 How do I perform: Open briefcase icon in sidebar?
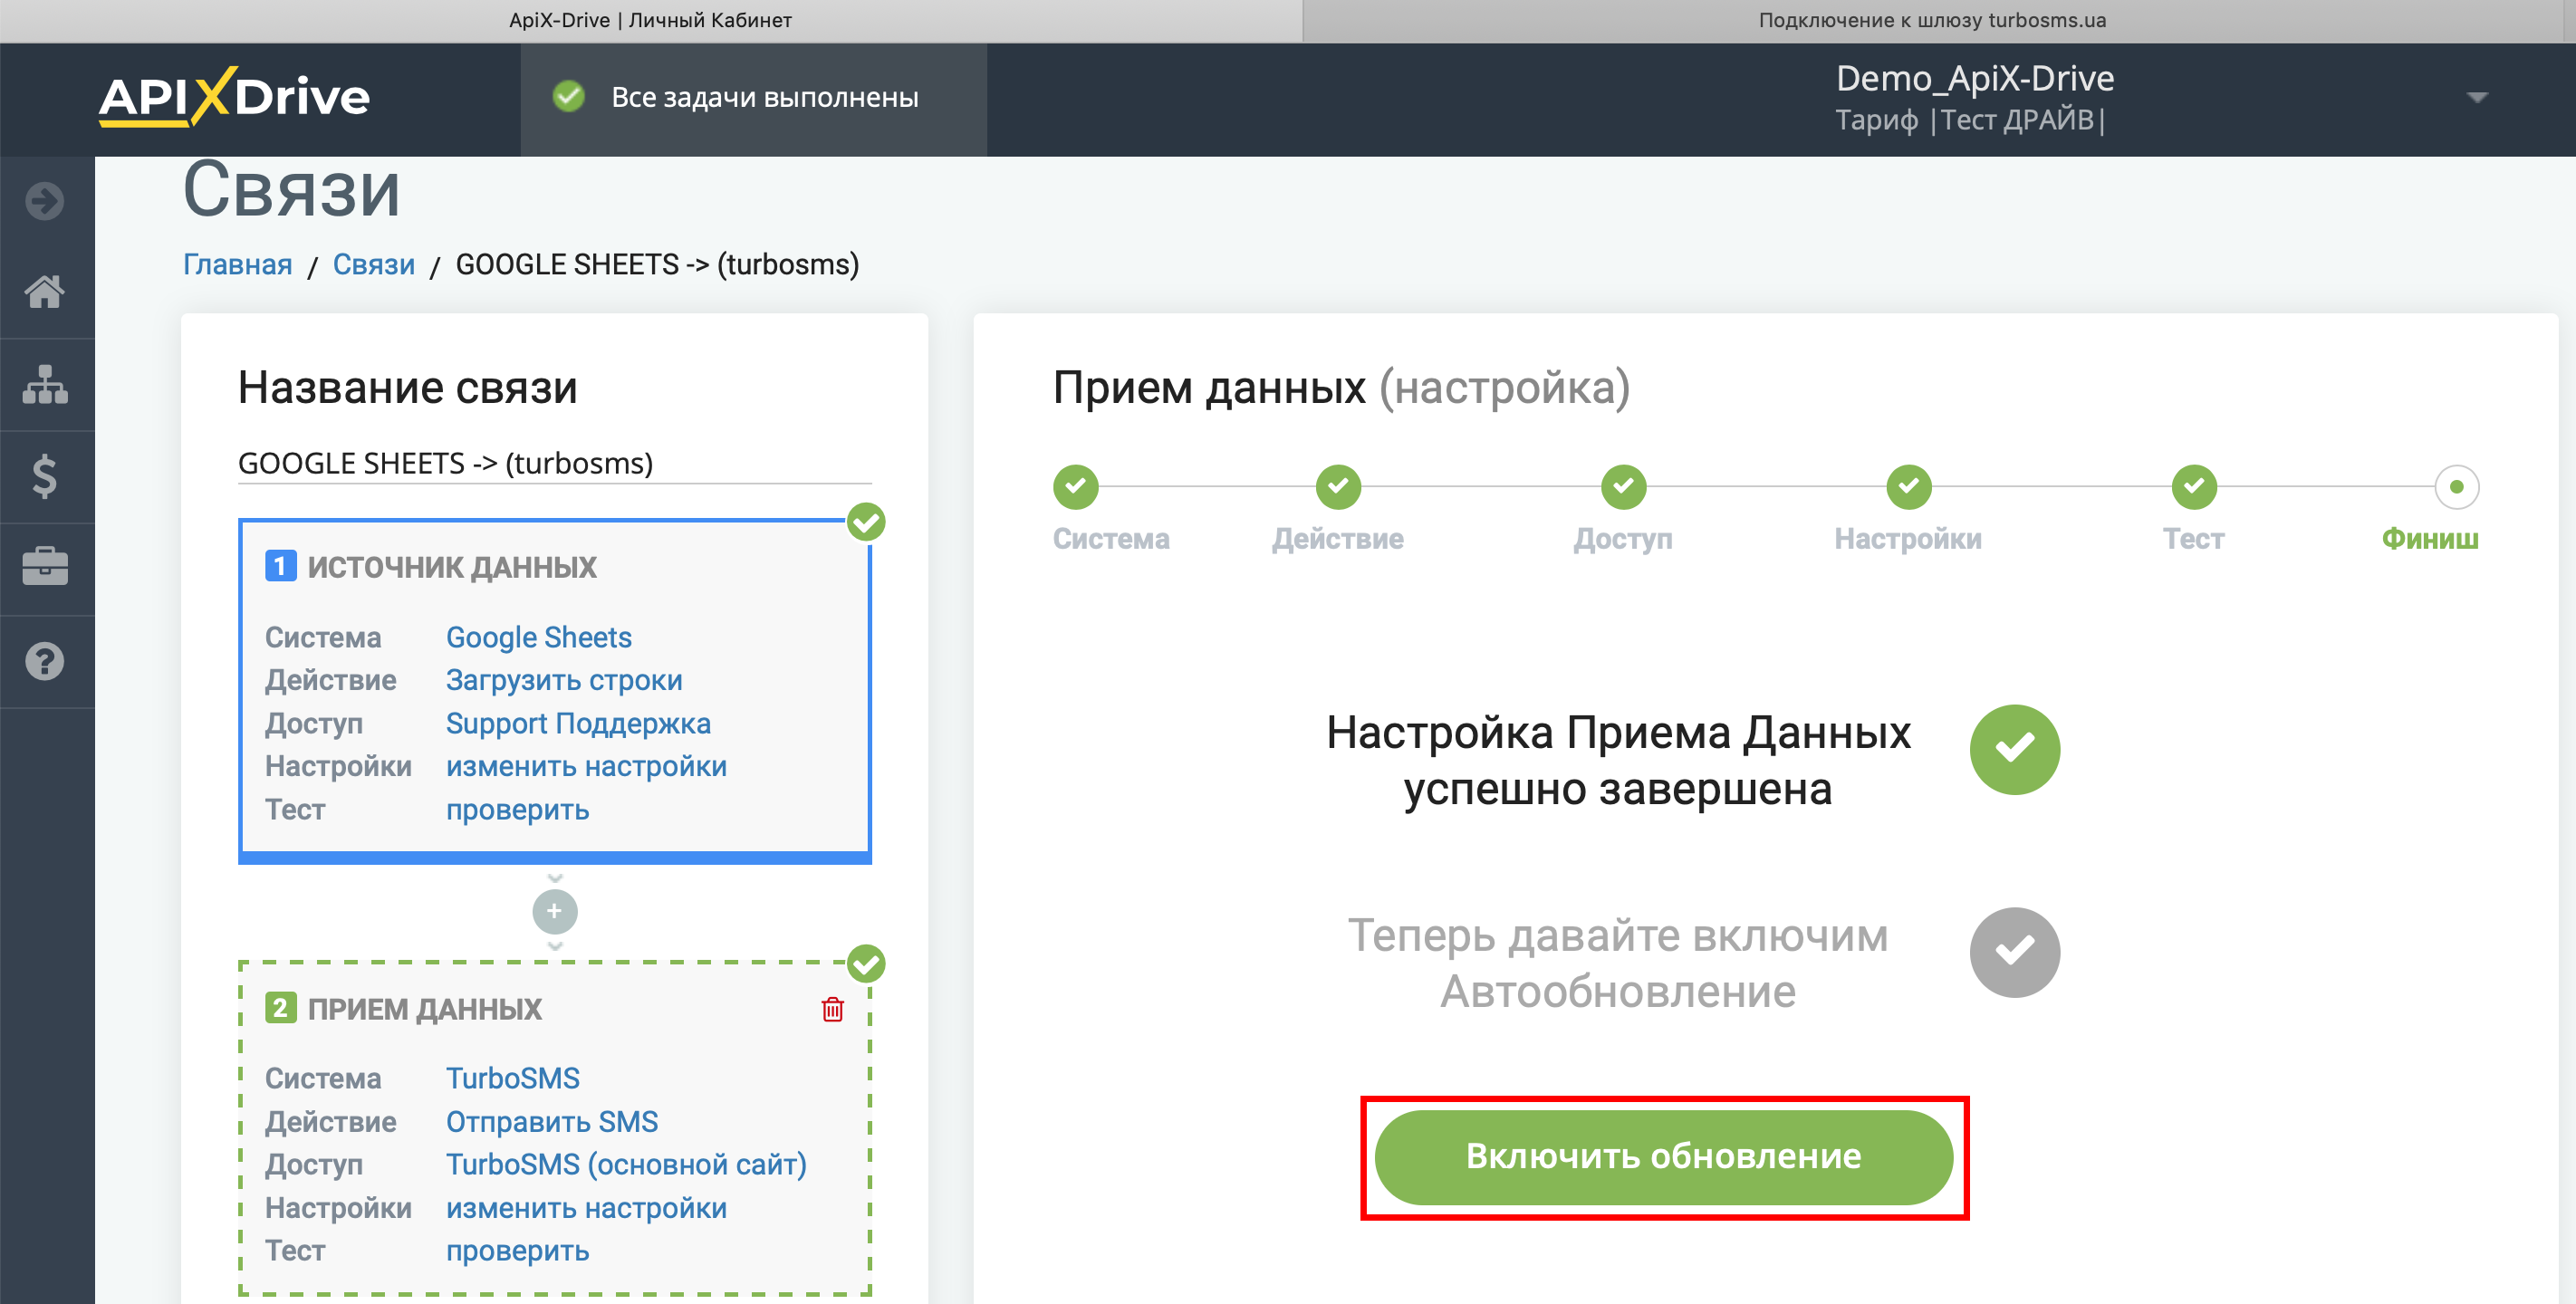pos(45,567)
